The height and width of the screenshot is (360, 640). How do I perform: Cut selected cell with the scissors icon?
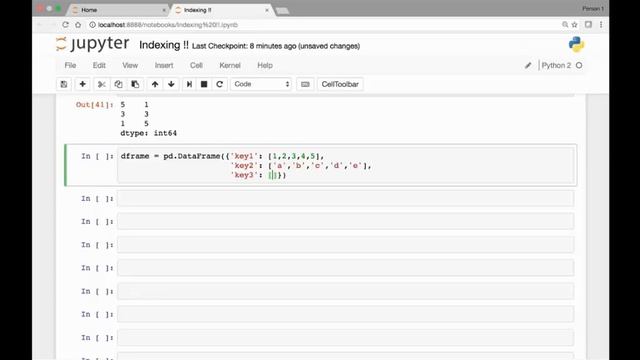(x=102, y=84)
